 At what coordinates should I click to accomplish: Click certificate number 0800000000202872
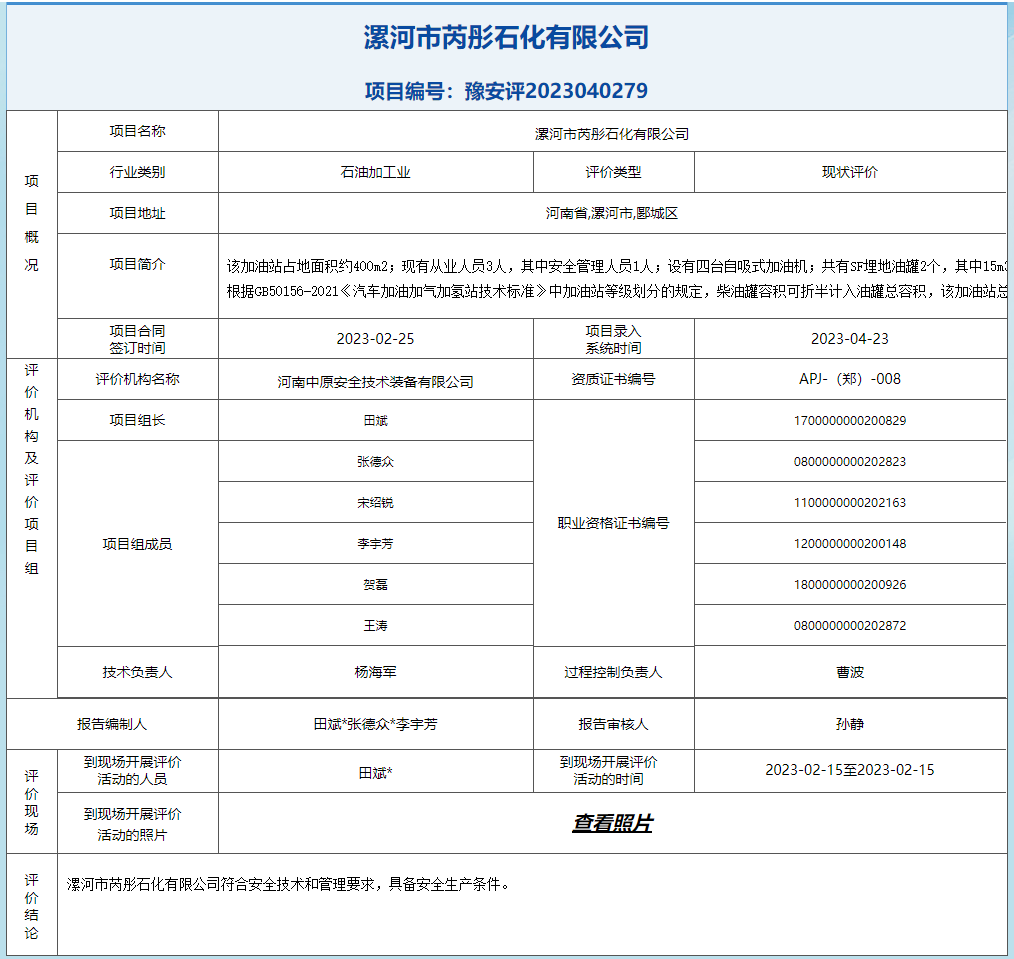850,625
